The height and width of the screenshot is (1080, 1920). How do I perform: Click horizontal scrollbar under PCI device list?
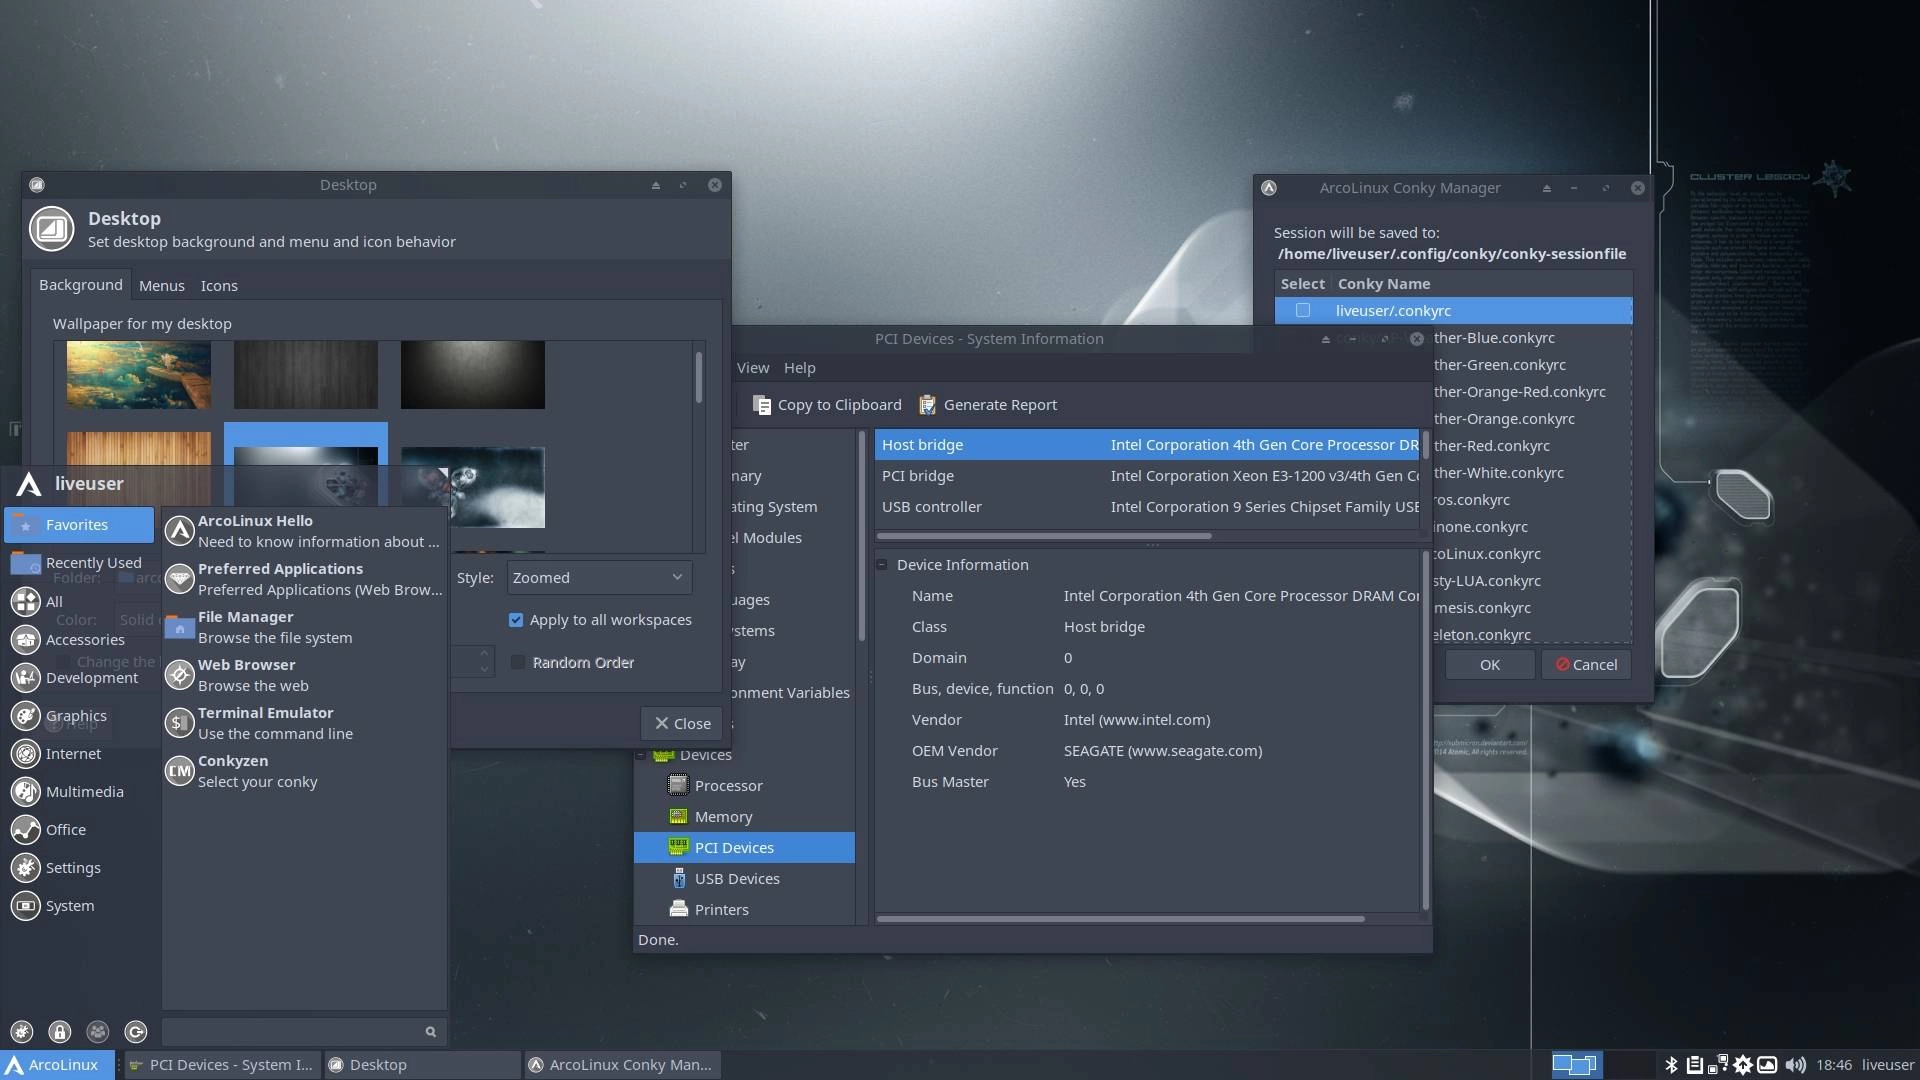coord(1044,536)
